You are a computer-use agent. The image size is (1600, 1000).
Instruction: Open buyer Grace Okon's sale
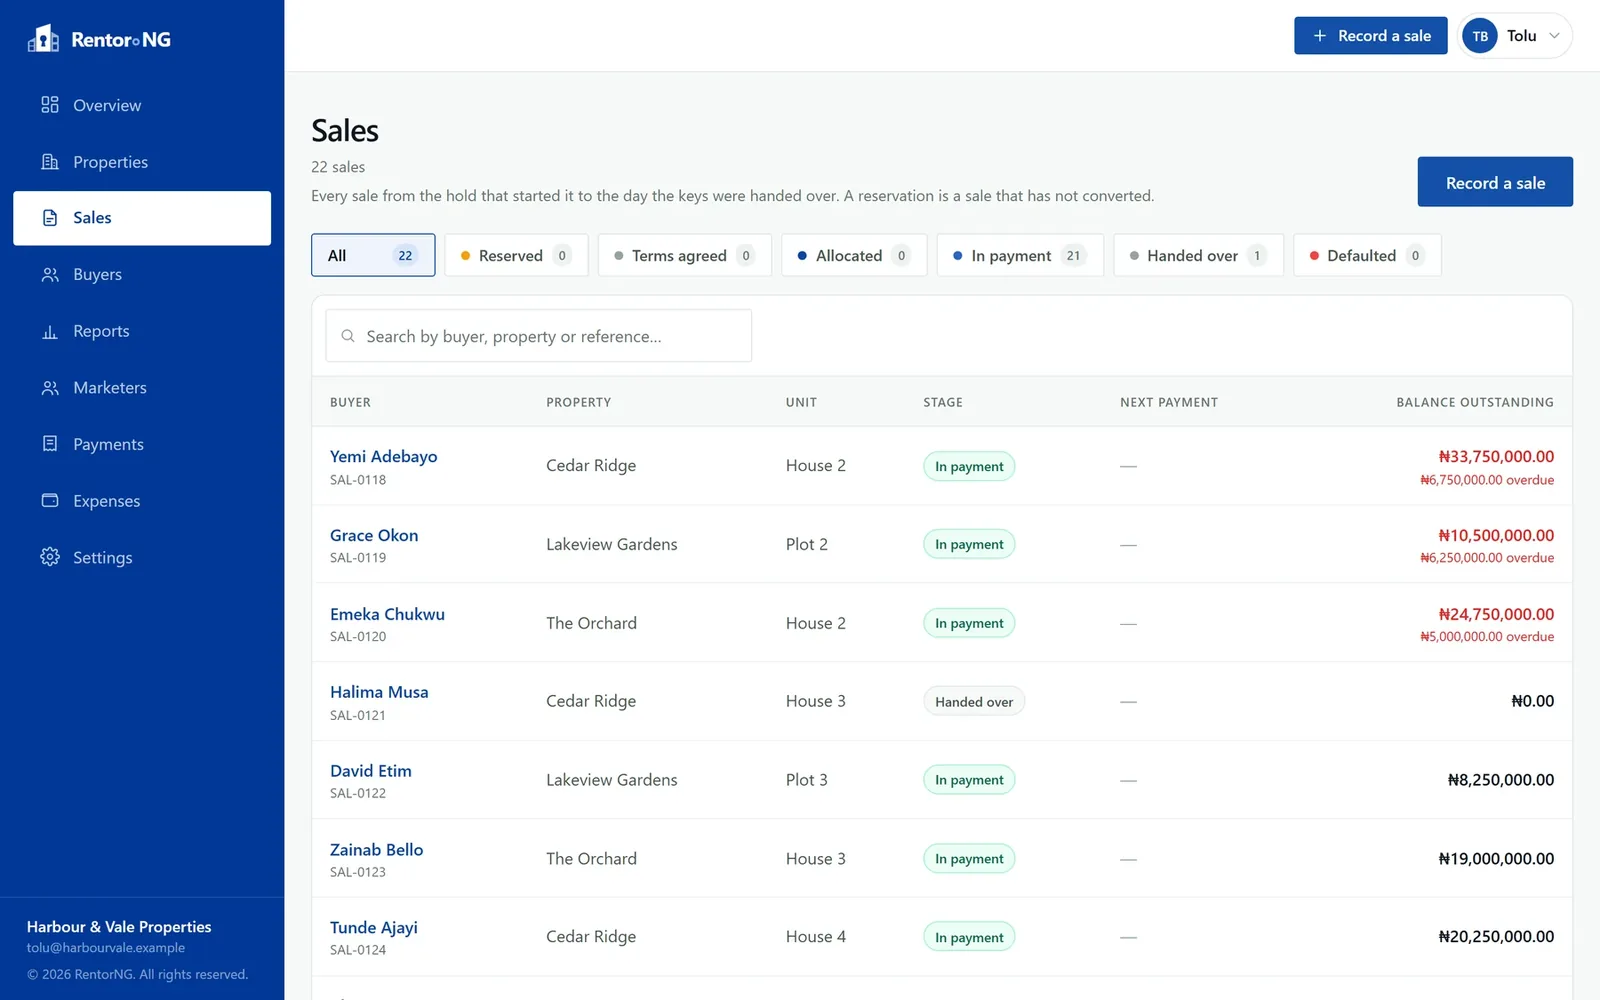[374, 536]
